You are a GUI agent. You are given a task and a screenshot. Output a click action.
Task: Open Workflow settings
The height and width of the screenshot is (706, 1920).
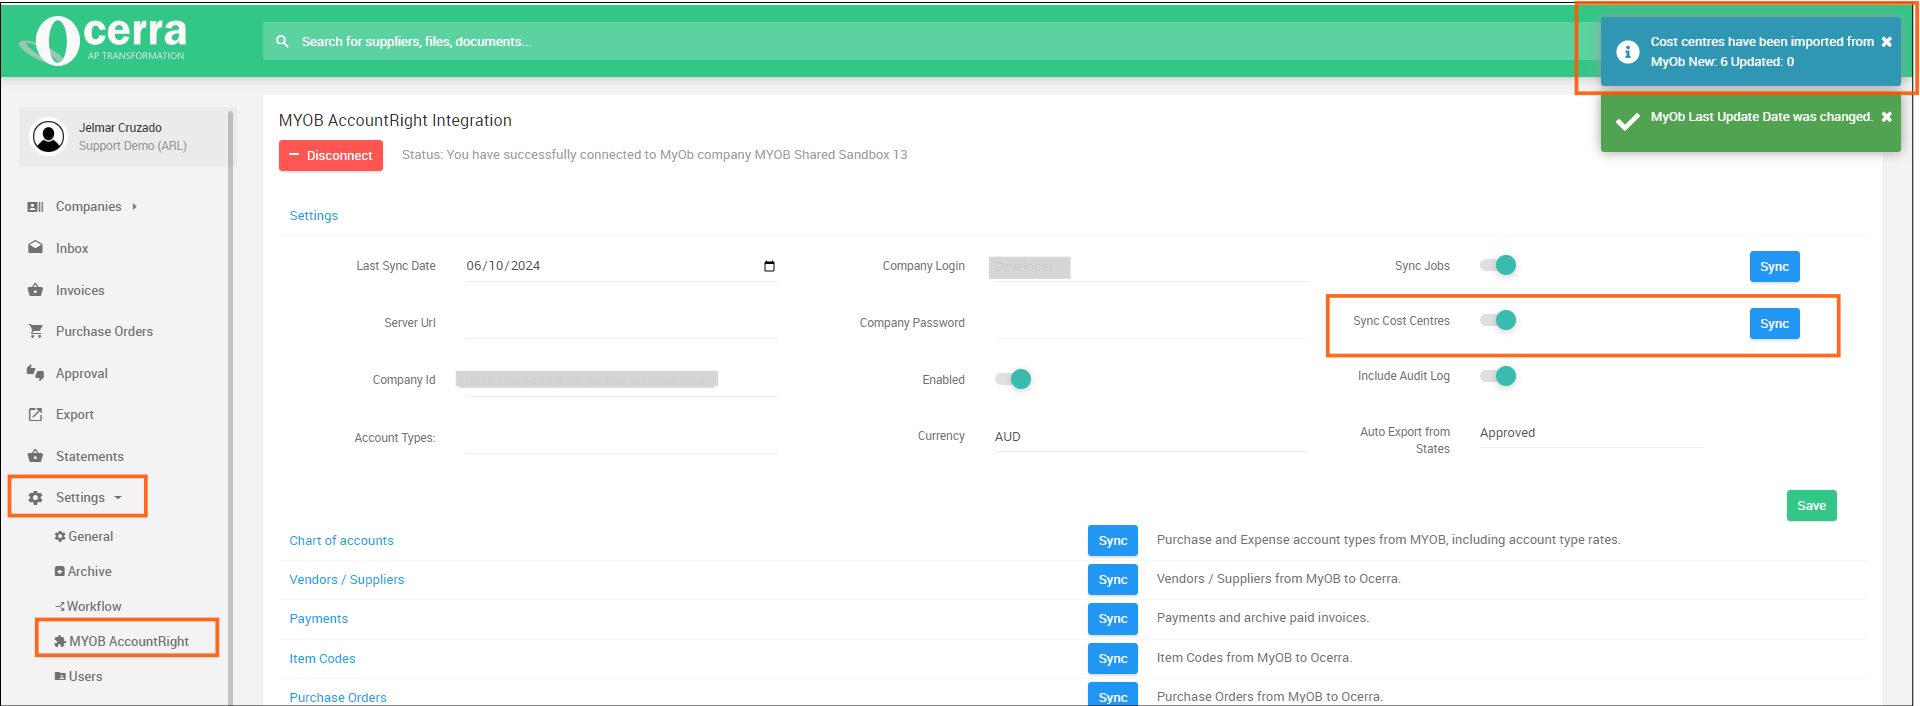94,607
